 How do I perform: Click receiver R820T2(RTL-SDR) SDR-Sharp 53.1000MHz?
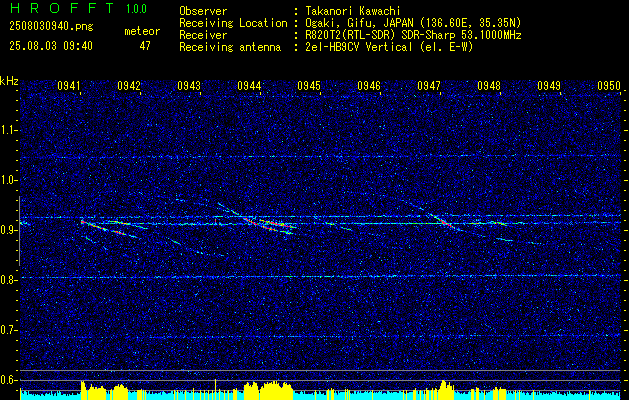click(x=413, y=35)
